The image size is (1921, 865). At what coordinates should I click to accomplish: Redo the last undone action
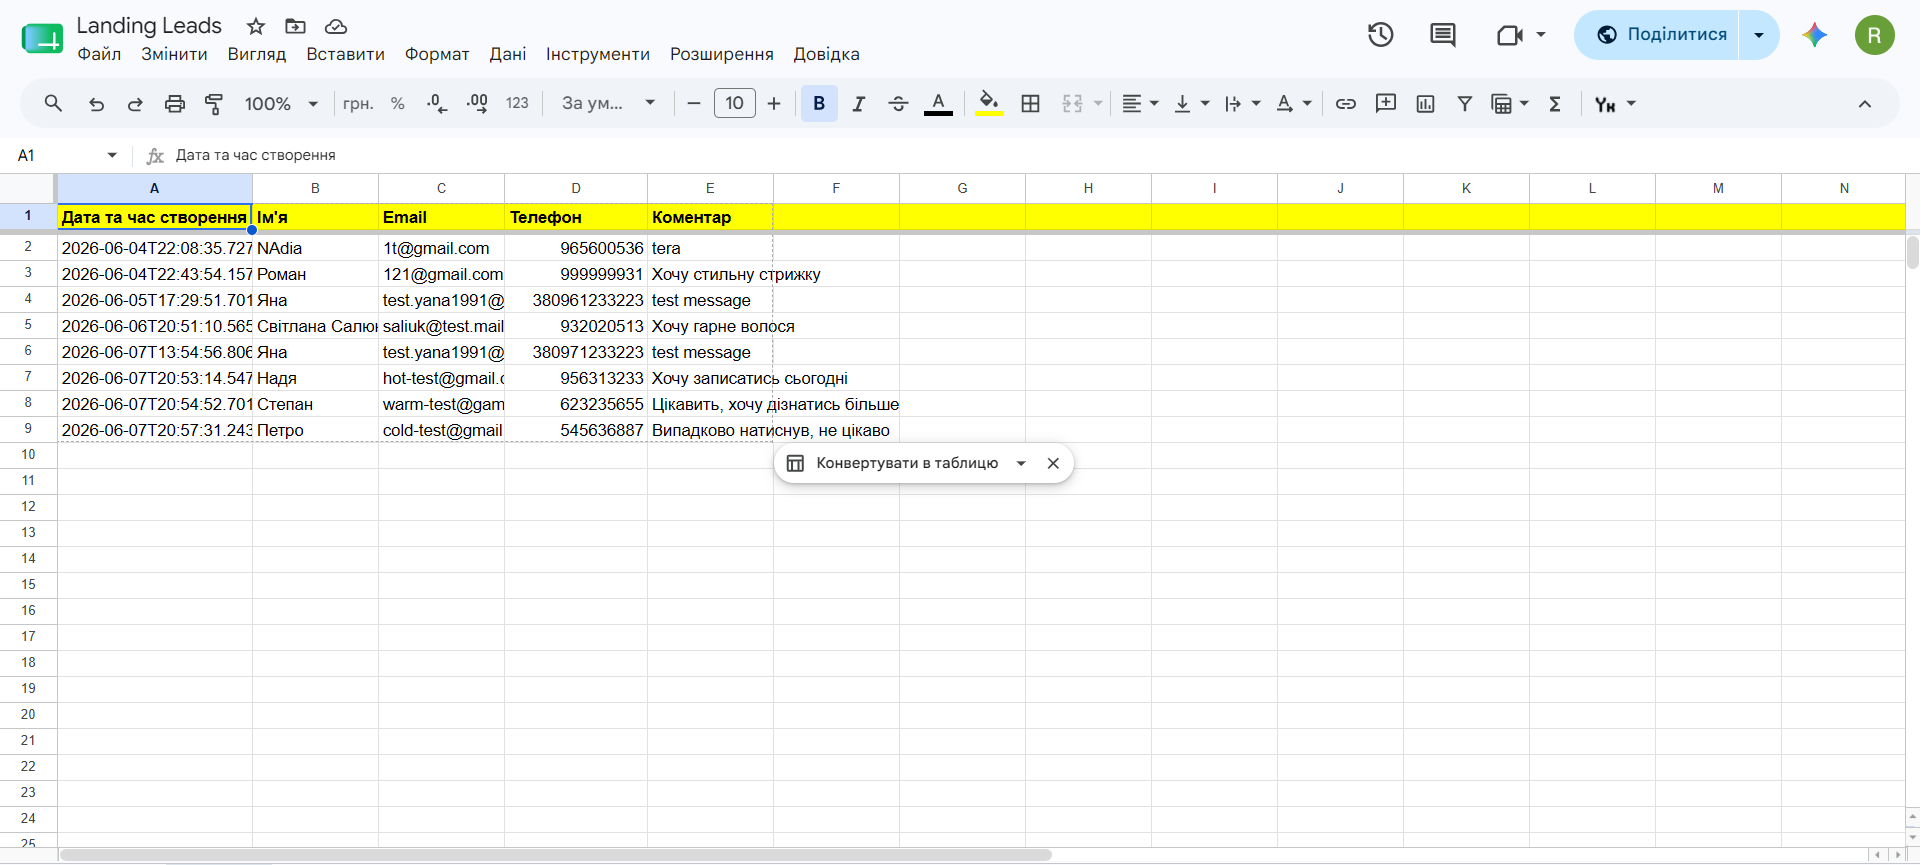point(135,103)
